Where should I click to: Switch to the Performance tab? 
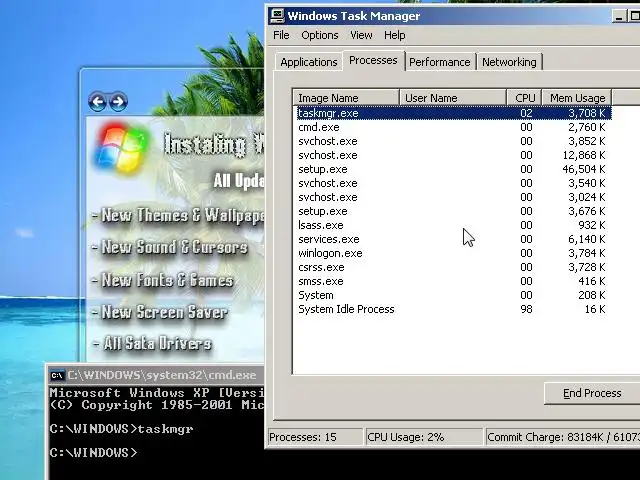pos(440,62)
